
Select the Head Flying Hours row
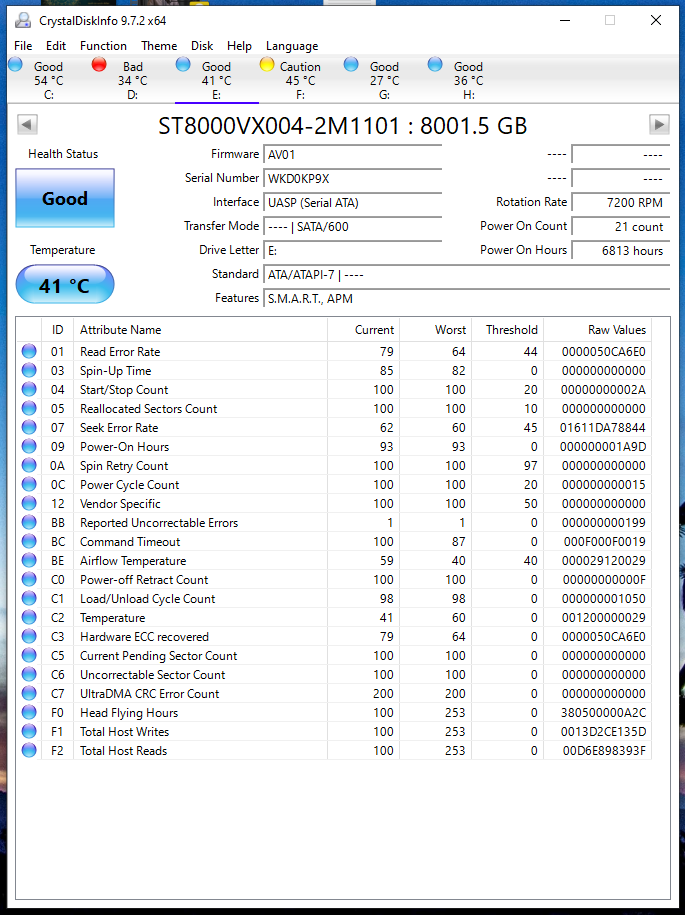point(334,713)
